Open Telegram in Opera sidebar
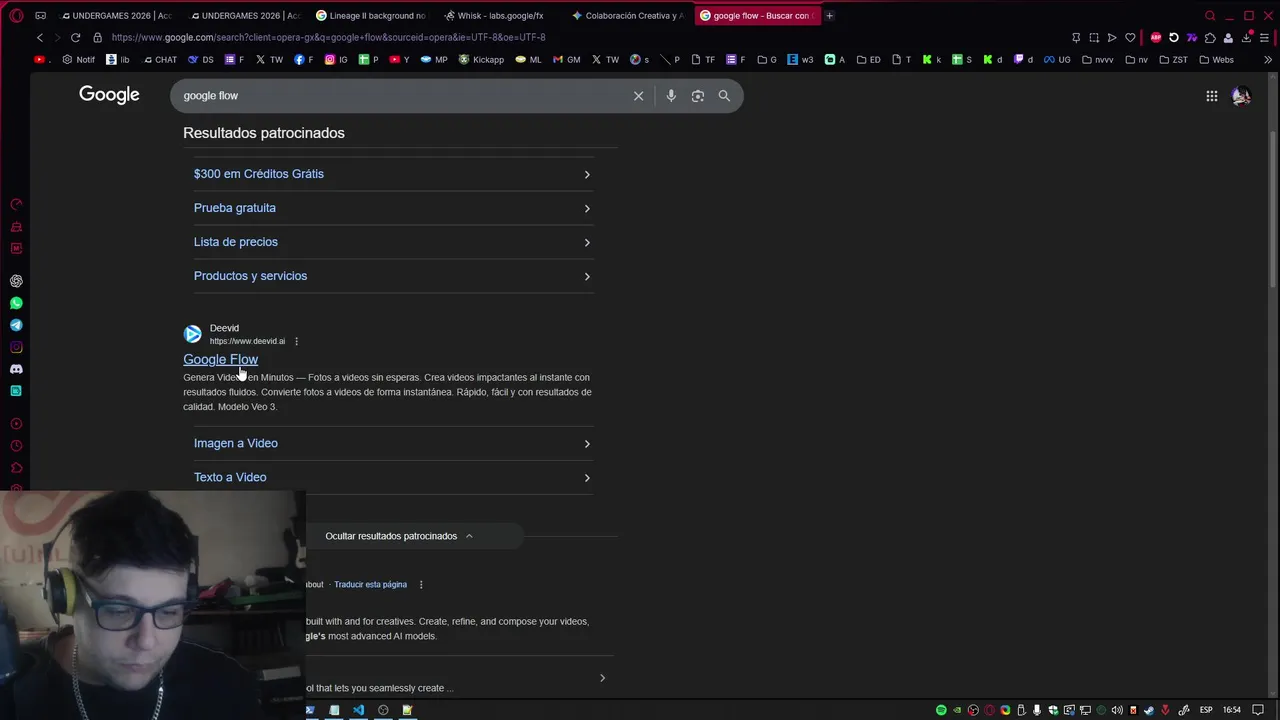This screenshot has height=720, width=1280. (16, 325)
